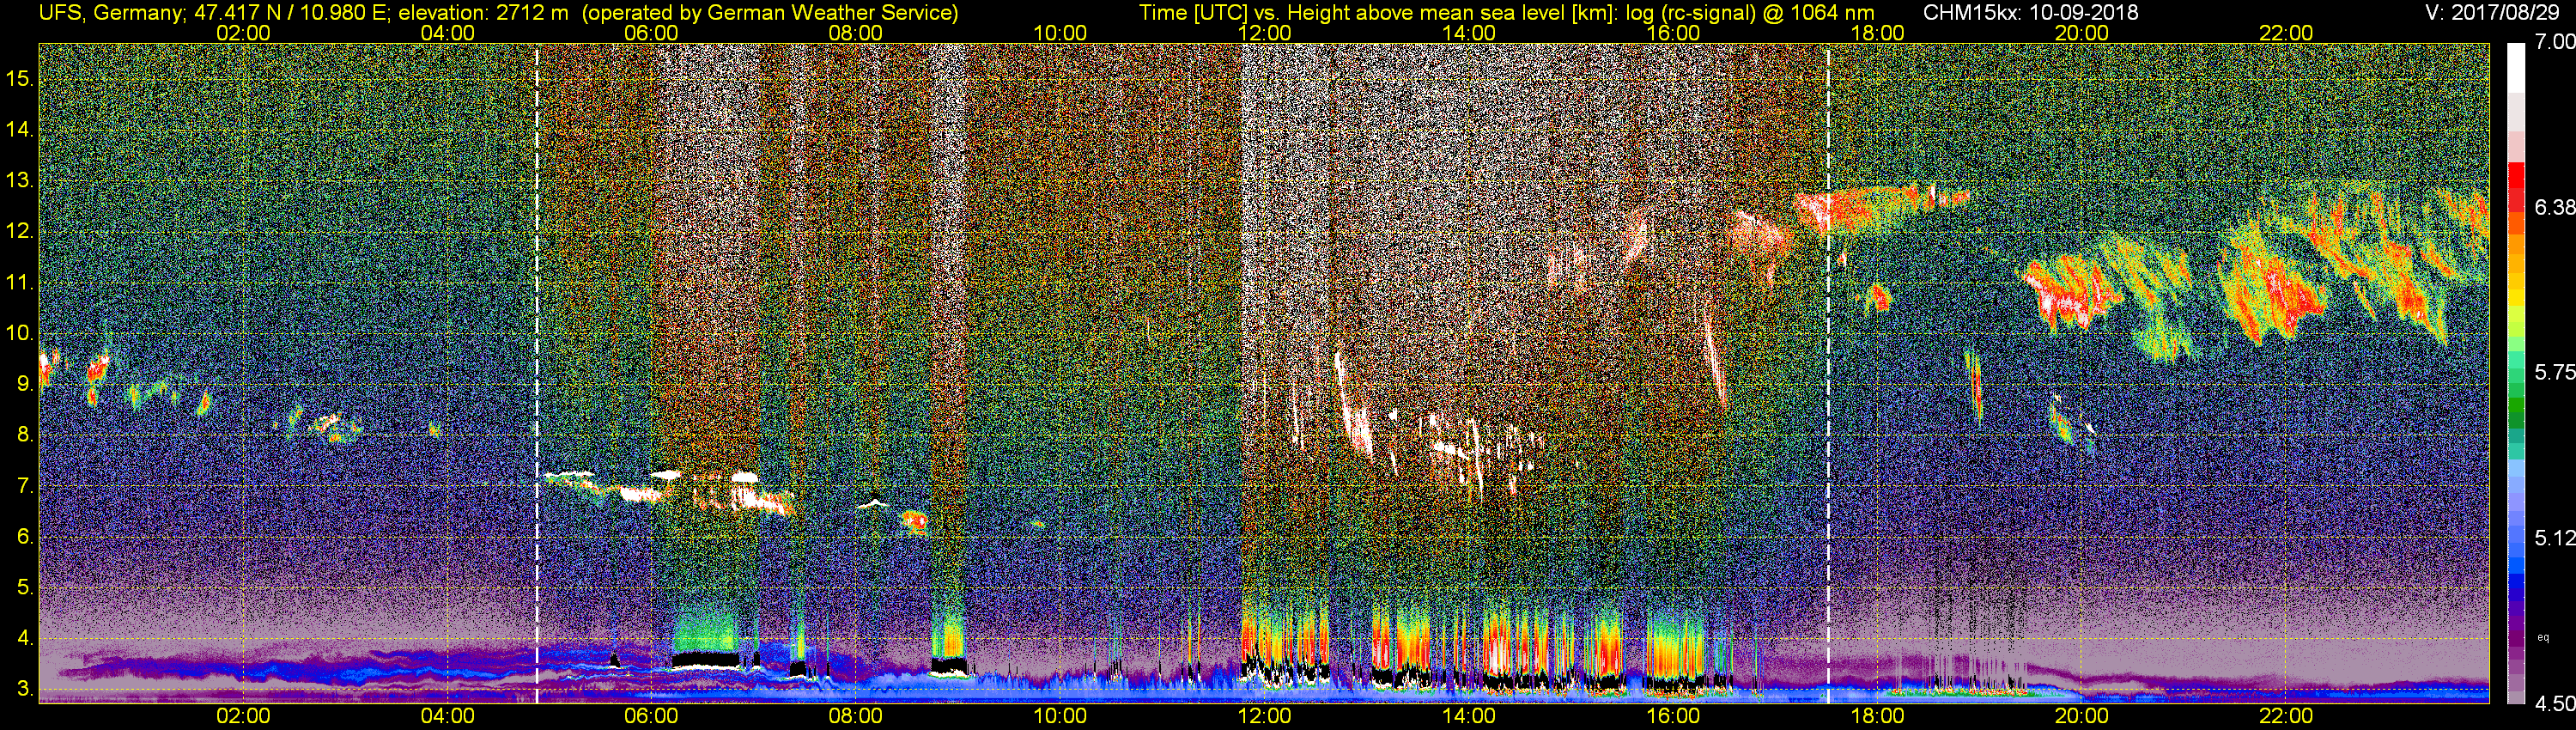
Task: Click the small "eq" label on the color scale
Action: [2544, 637]
